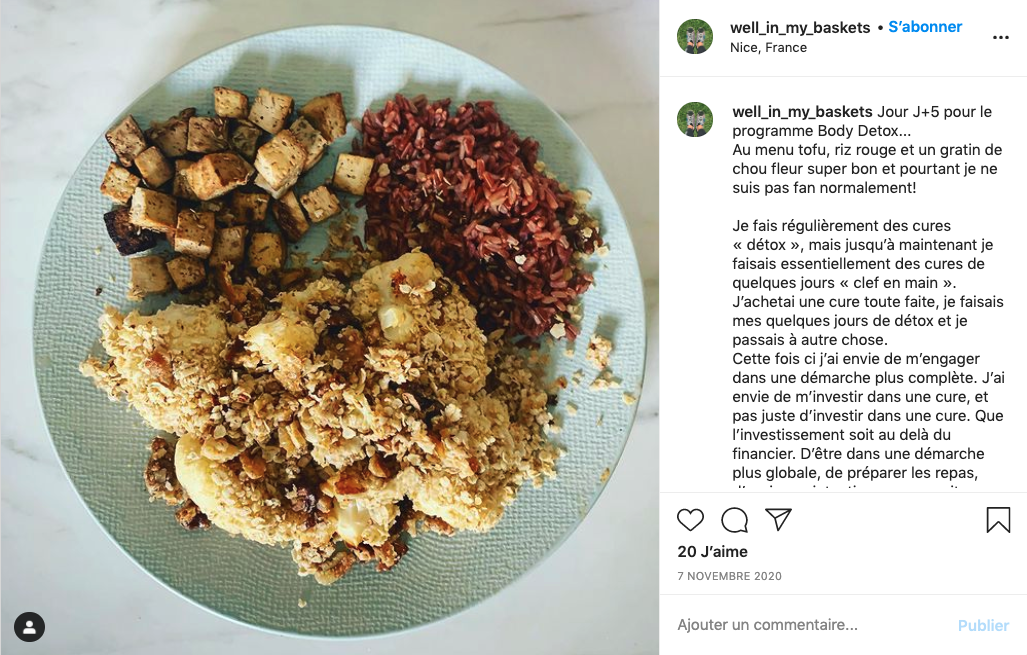Open well_in_my_baskets username in header
Image resolution: width=1027 pixels, height=655 pixels.
[800, 28]
